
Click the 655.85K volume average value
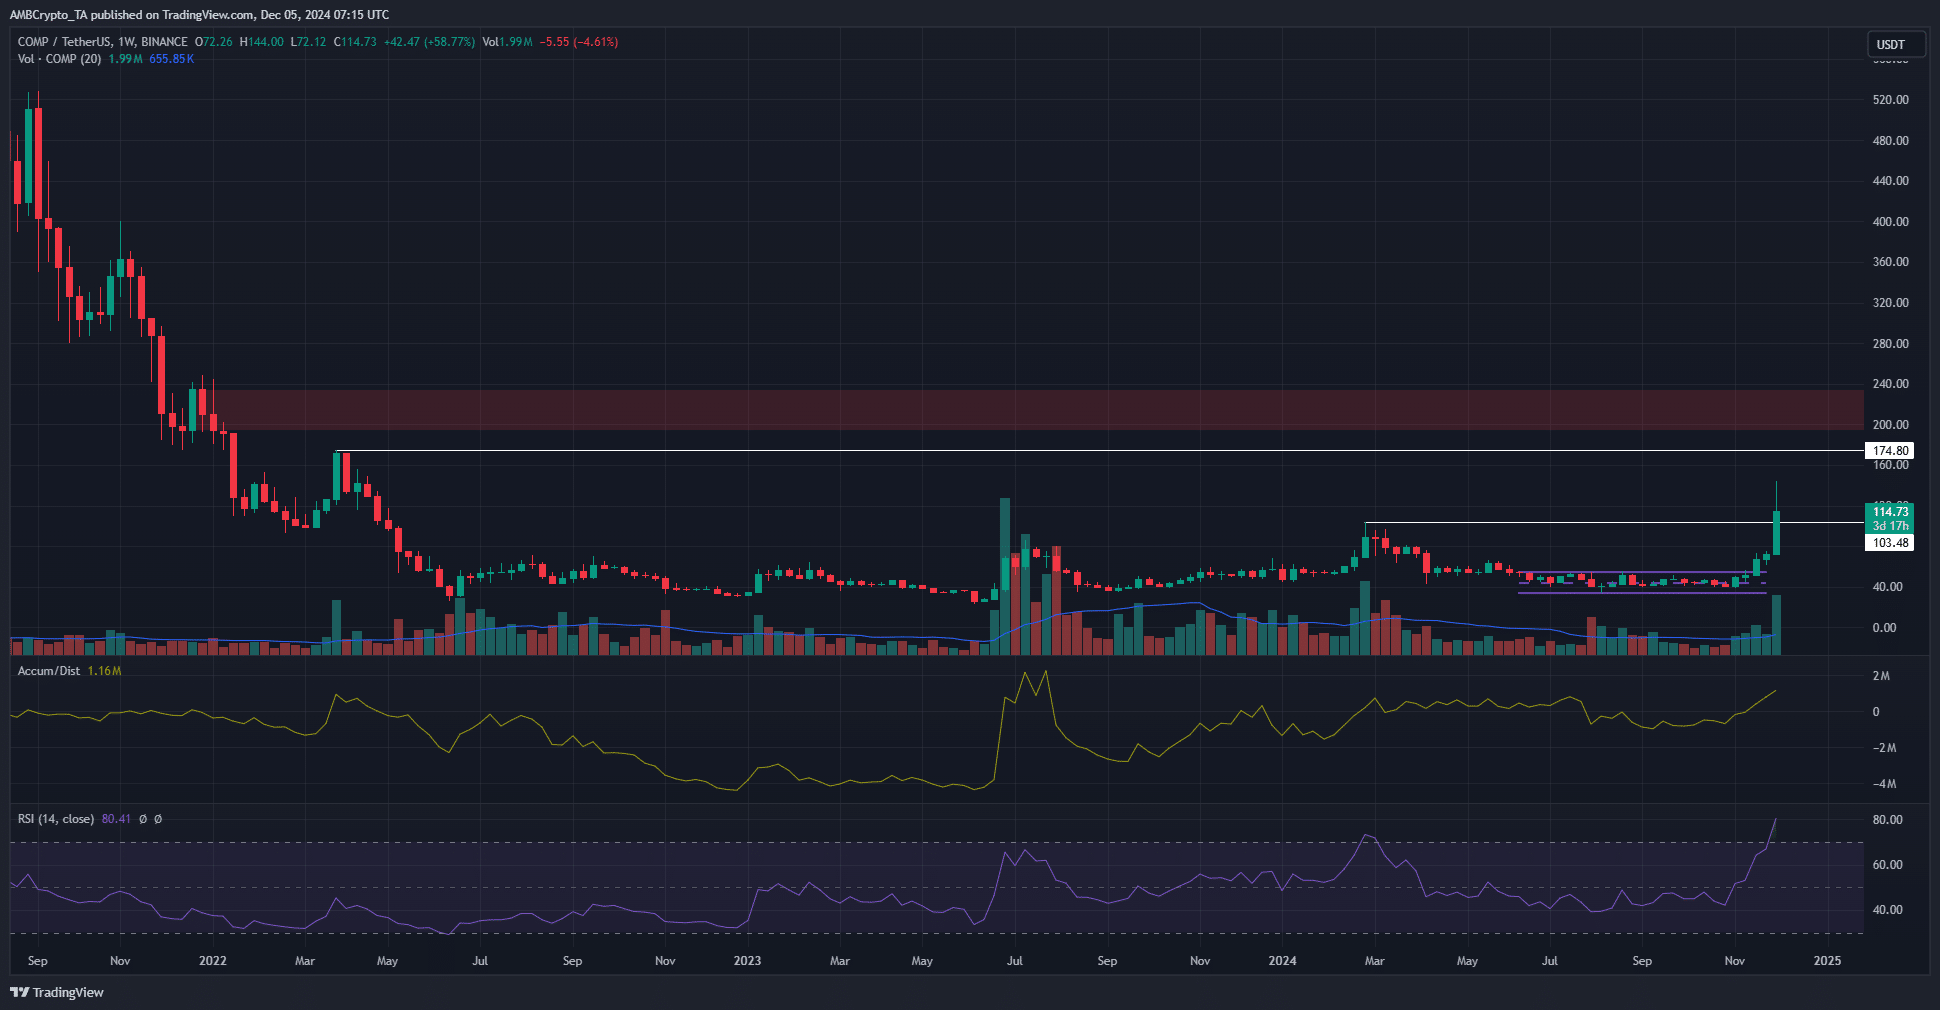coord(171,59)
